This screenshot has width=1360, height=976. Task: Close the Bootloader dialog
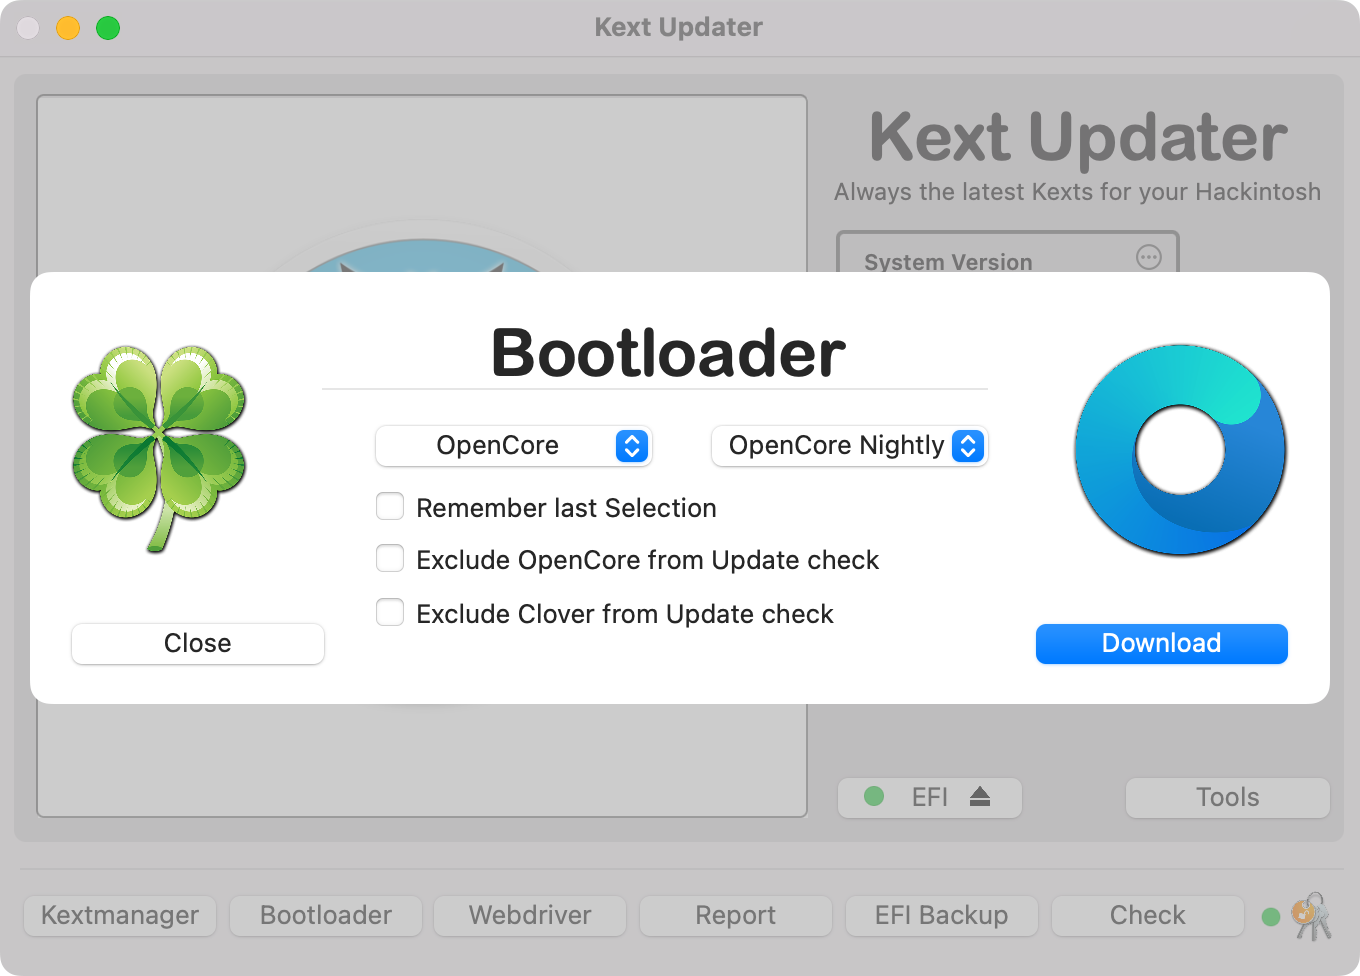tap(198, 644)
